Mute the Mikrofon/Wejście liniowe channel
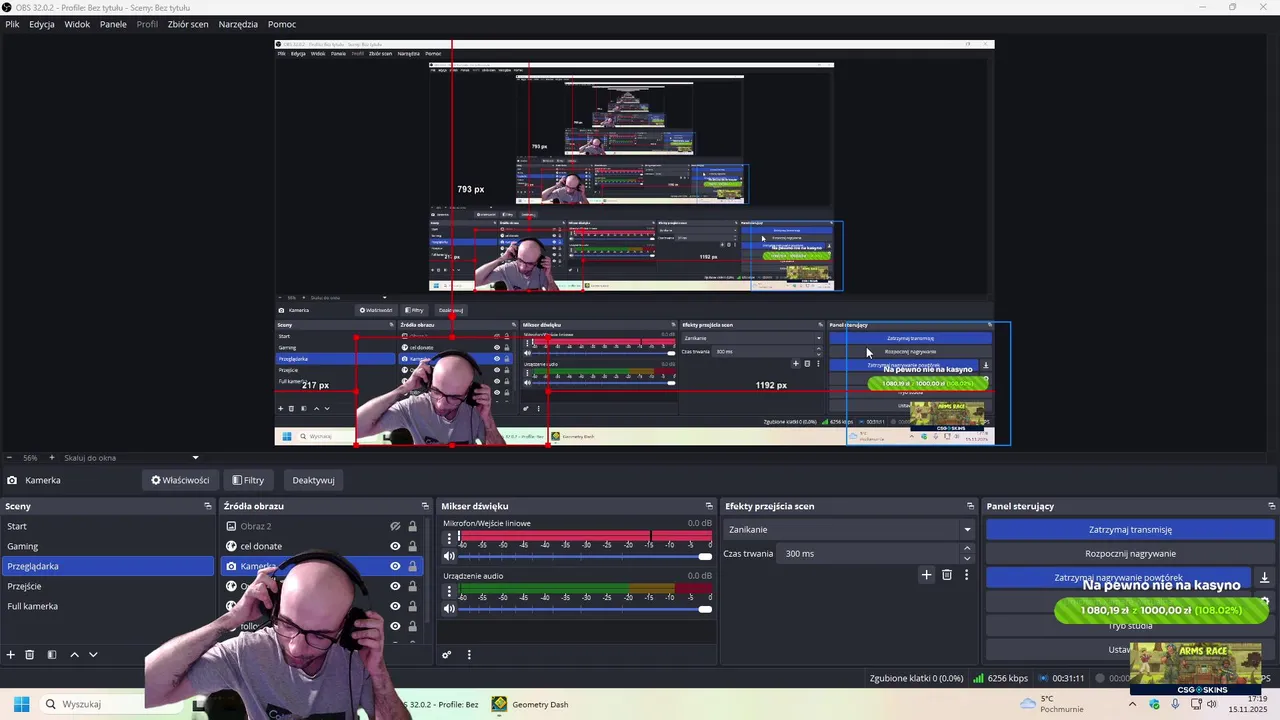The width and height of the screenshot is (1280, 720). [449, 556]
